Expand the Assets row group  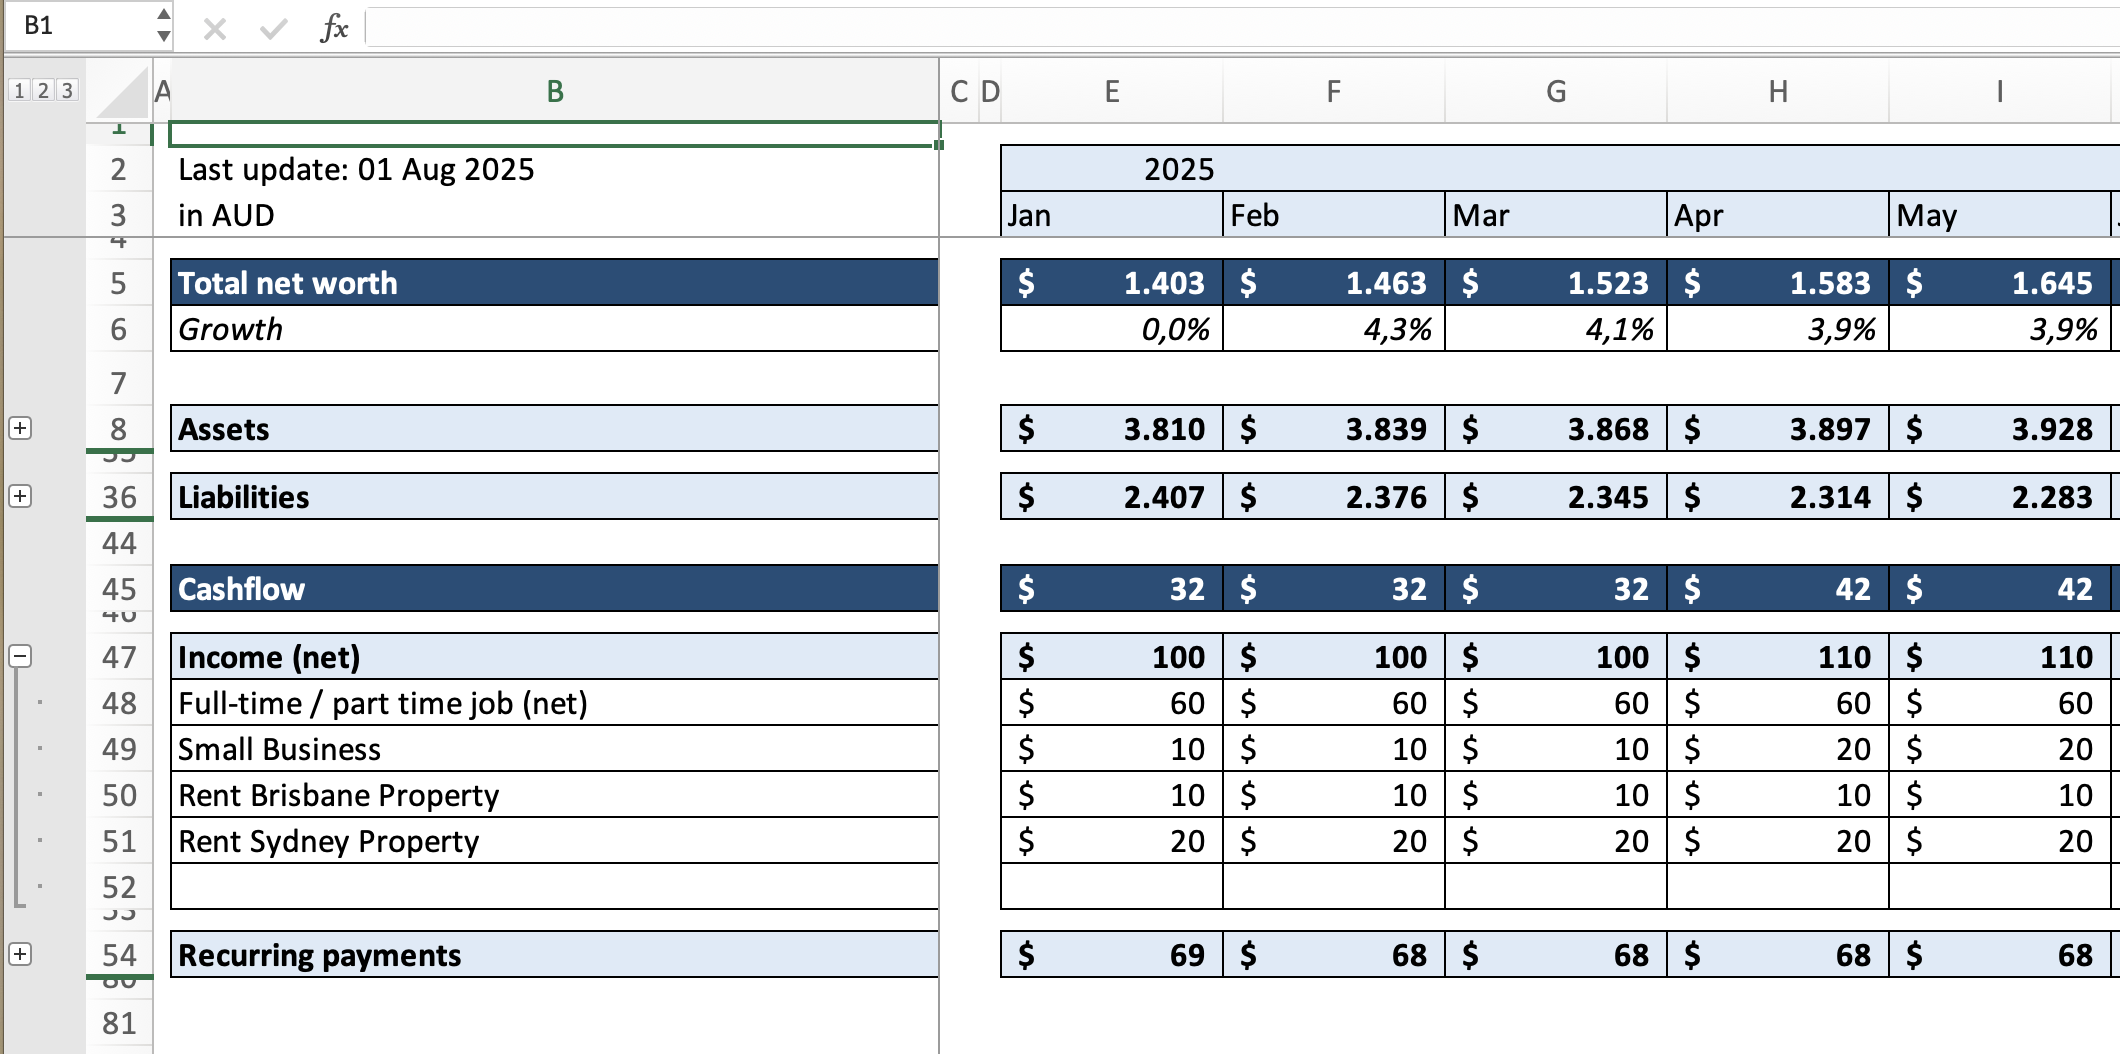pos(20,429)
